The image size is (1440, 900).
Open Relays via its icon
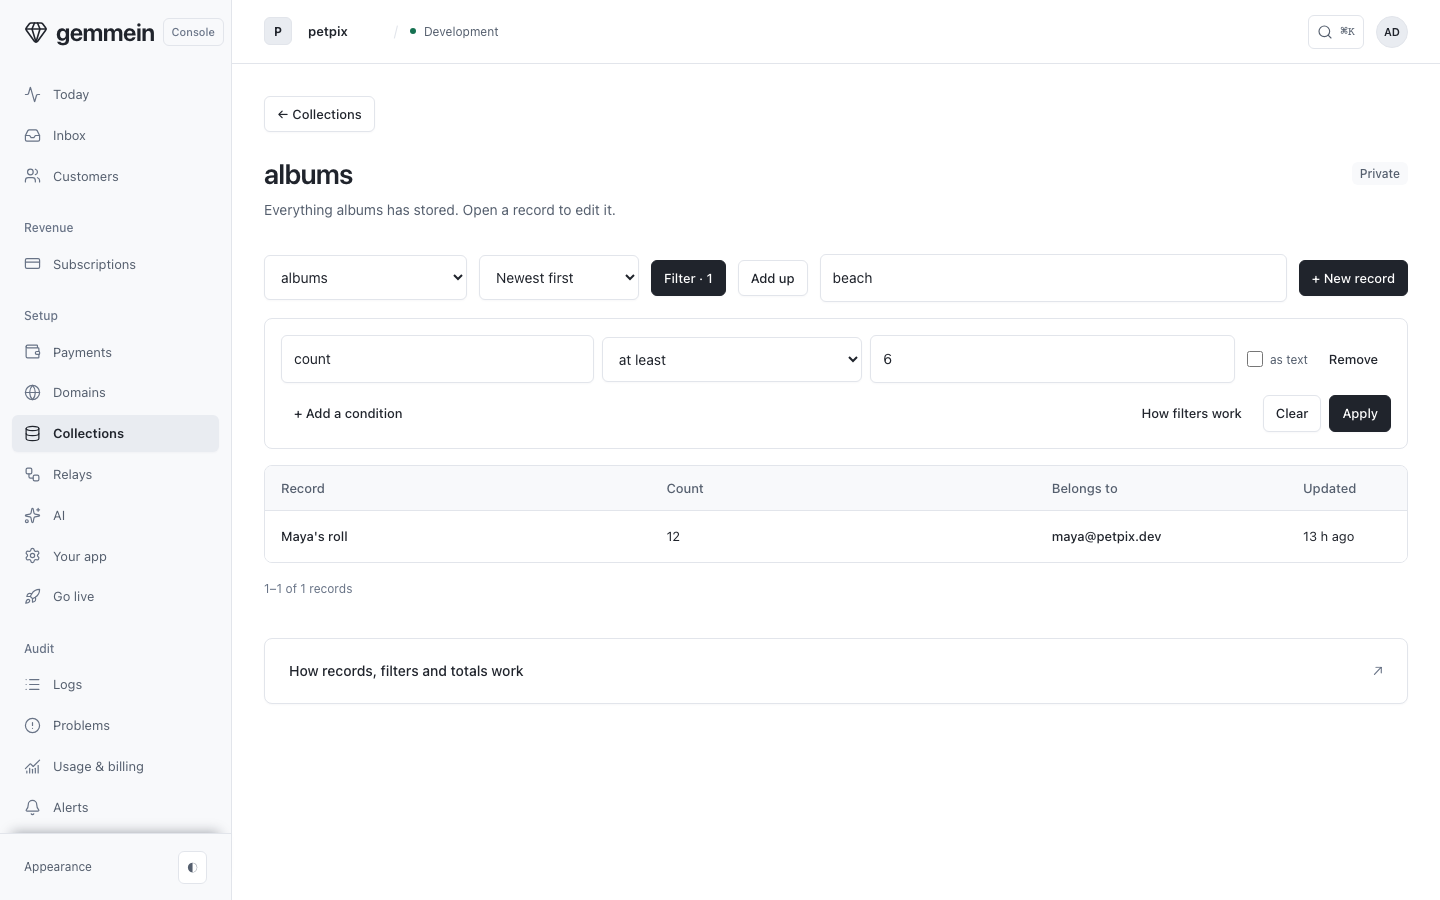click(33, 474)
